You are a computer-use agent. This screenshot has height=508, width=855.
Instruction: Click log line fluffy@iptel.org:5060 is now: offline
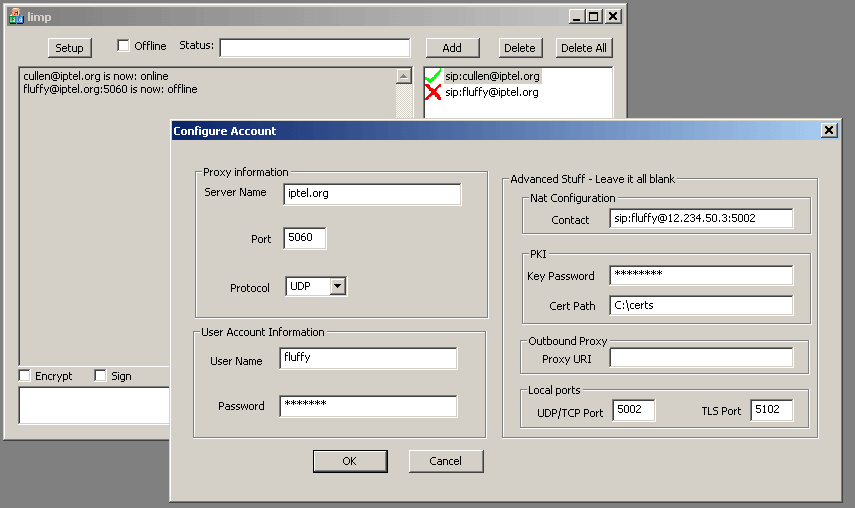click(x=110, y=89)
